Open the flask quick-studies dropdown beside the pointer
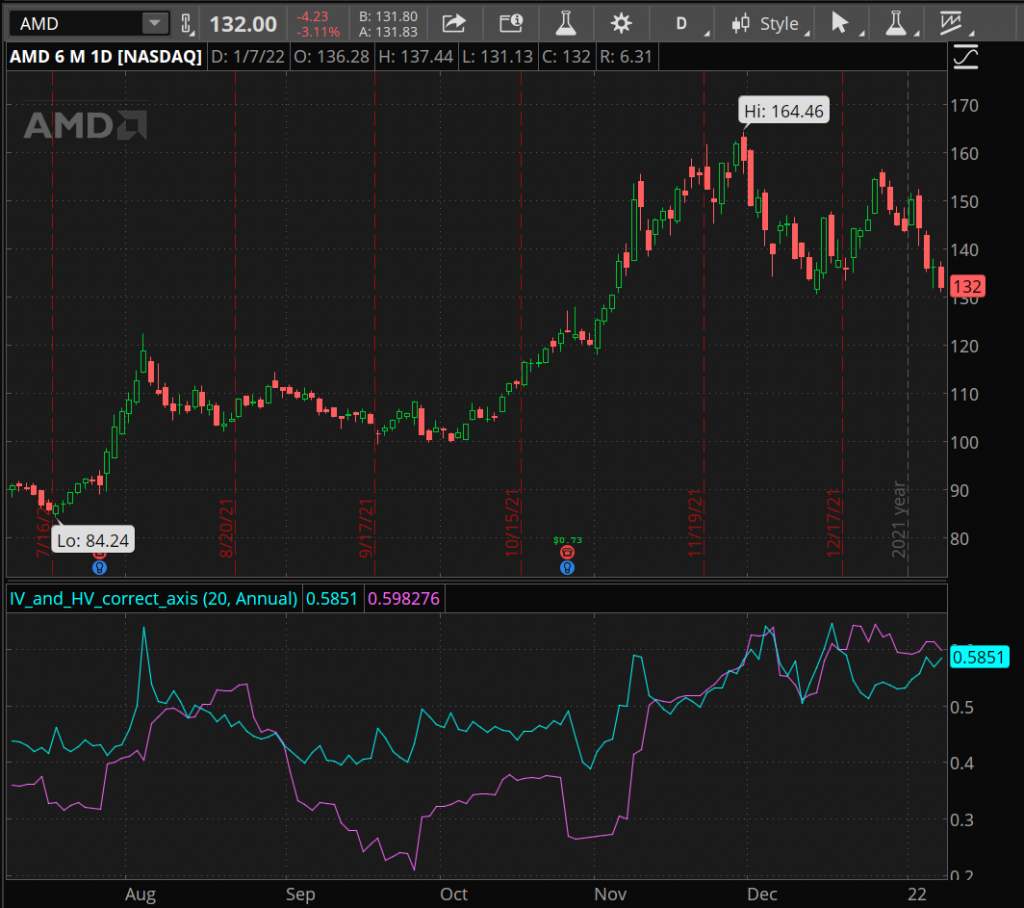1024x908 pixels. pyautogui.click(x=897, y=24)
